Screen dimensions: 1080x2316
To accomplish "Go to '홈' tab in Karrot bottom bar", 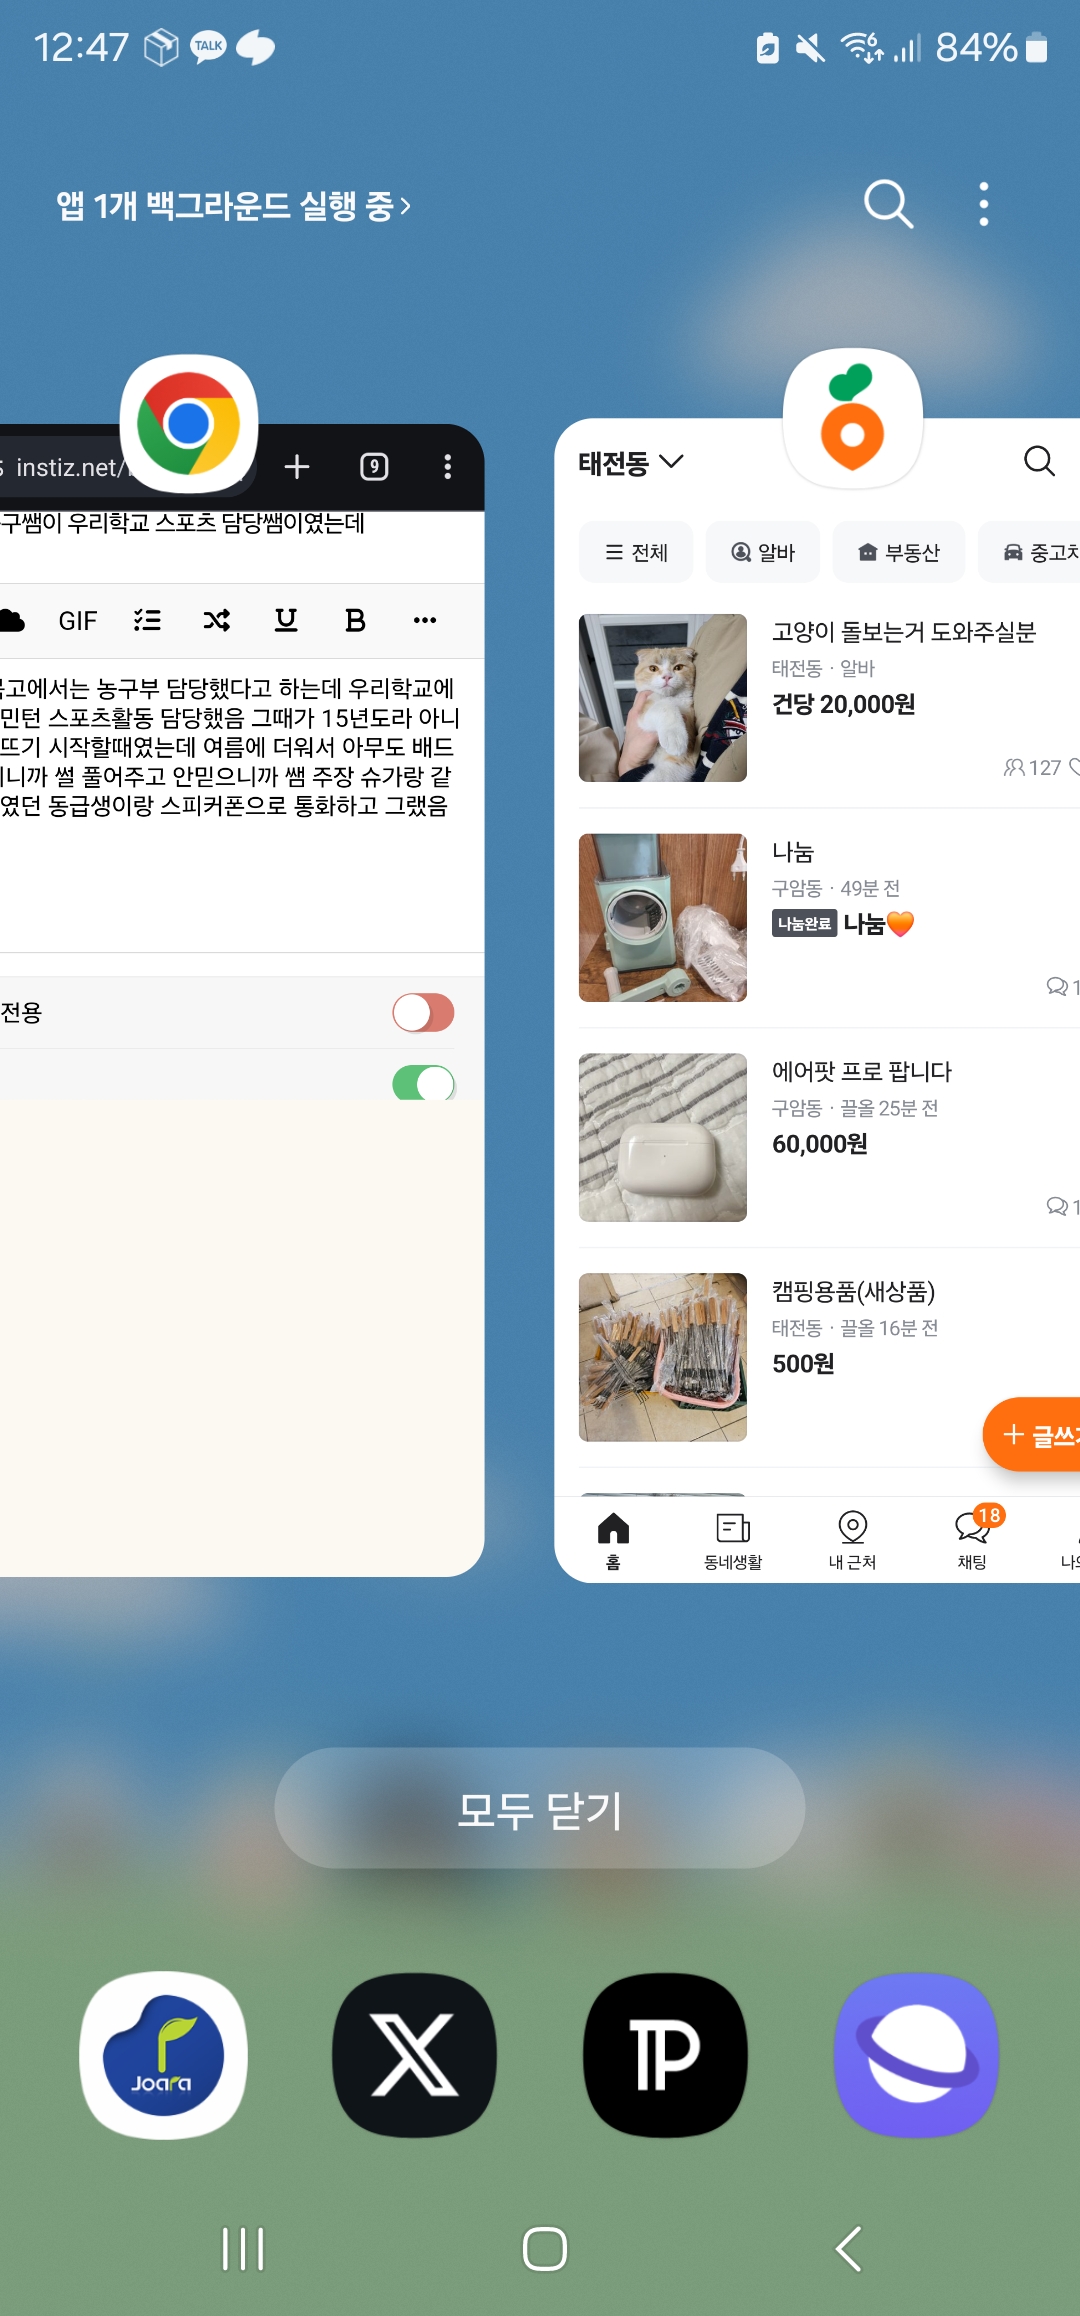I will [x=613, y=1540].
